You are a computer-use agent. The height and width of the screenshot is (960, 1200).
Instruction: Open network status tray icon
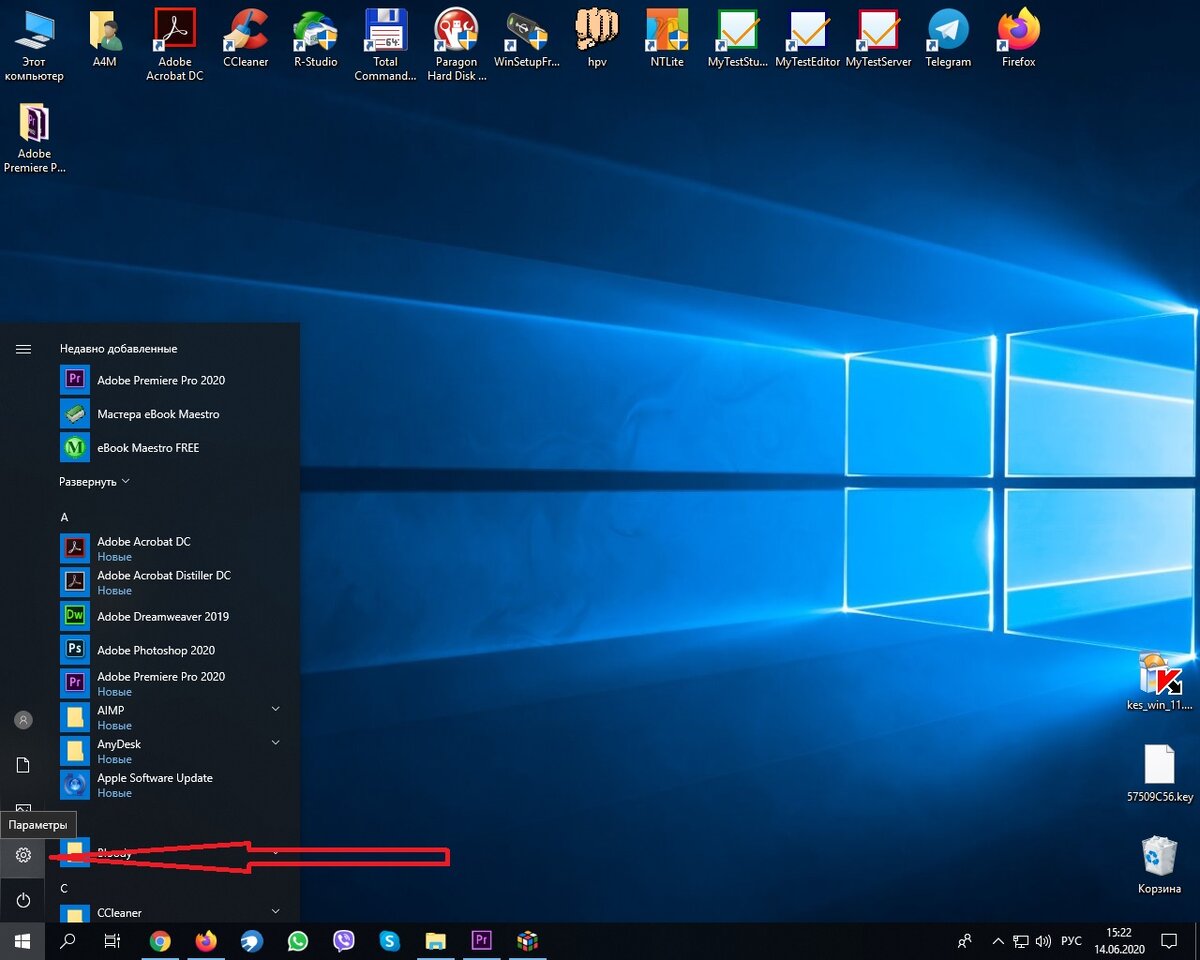click(1021, 941)
